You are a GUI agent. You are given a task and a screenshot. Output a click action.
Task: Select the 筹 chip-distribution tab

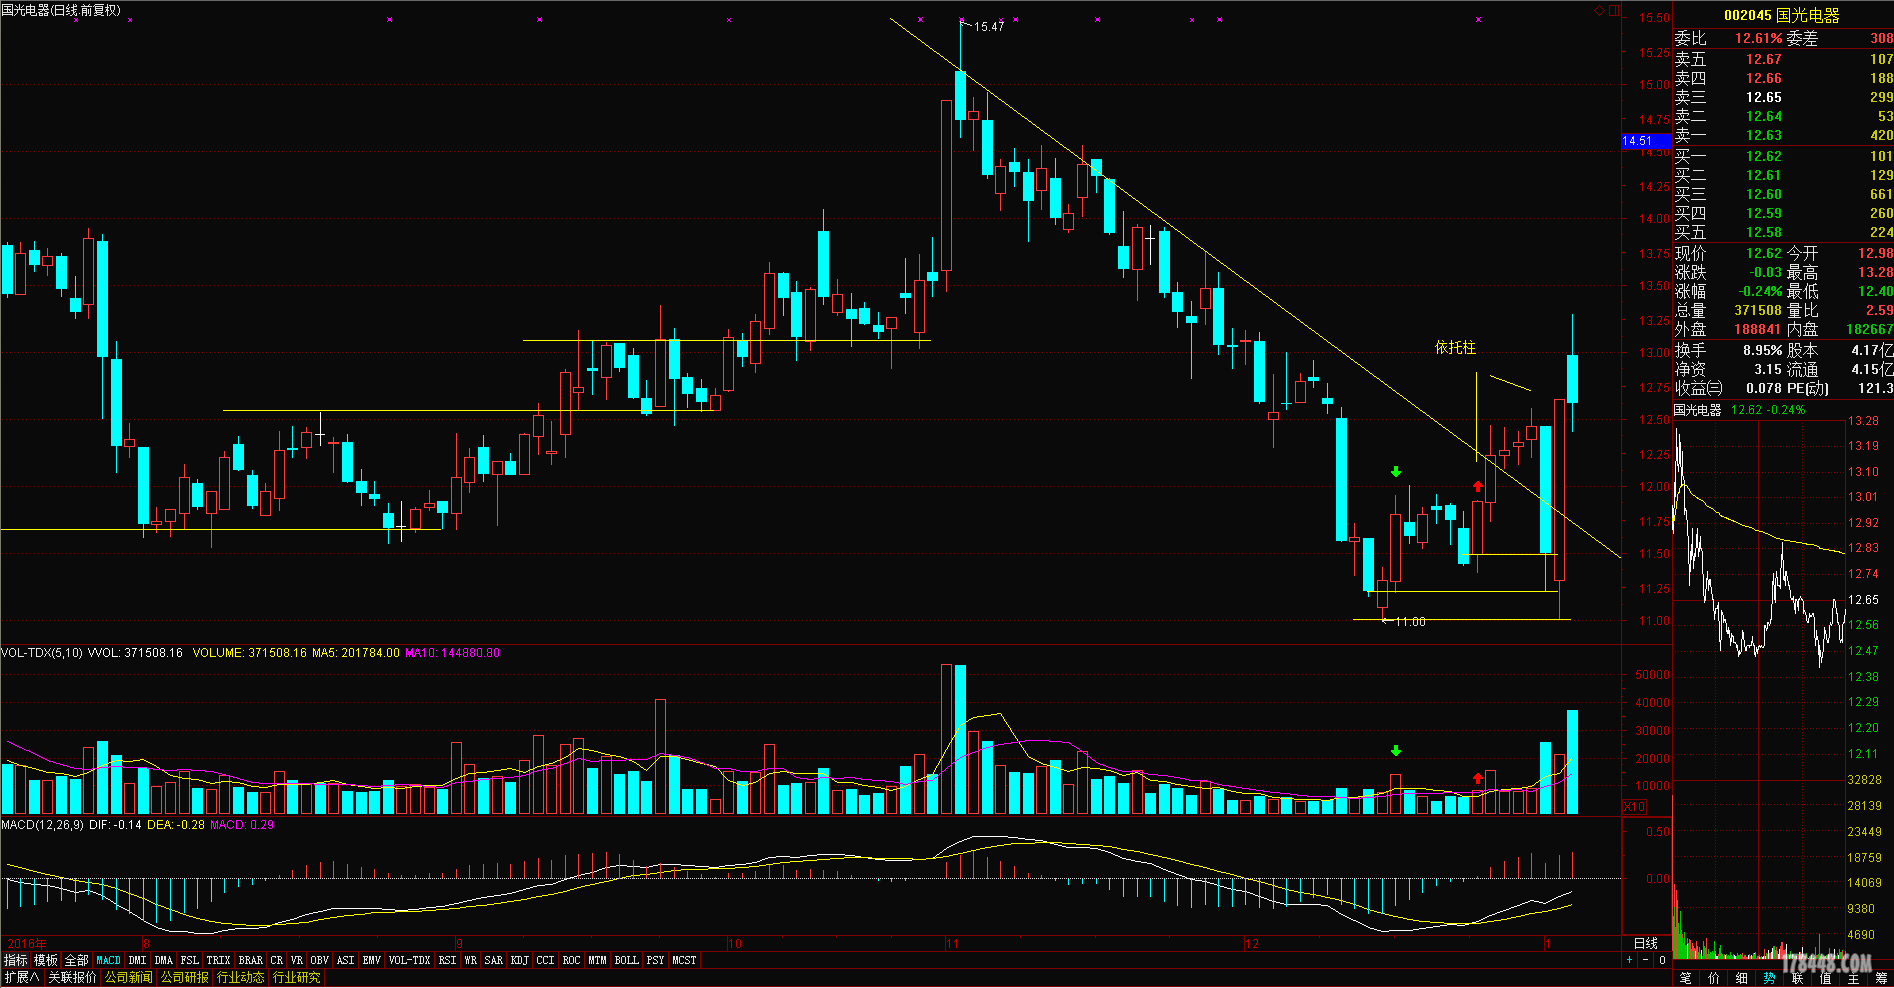click(x=1881, y=978)
